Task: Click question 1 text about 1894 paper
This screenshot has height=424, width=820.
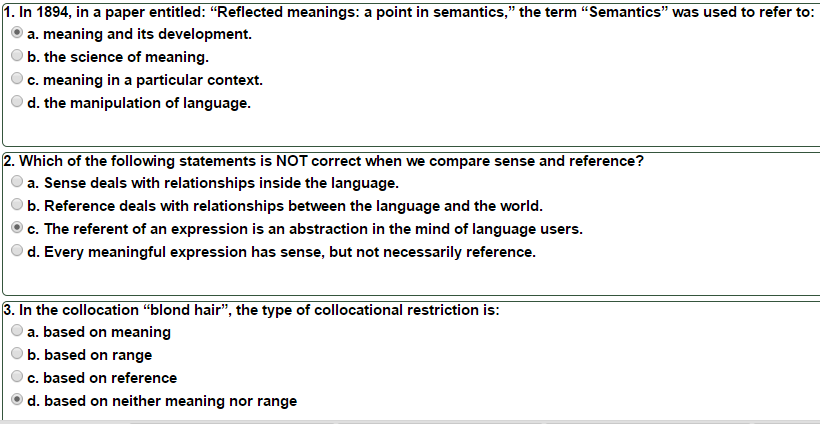Action: click(x=408, y=13)
